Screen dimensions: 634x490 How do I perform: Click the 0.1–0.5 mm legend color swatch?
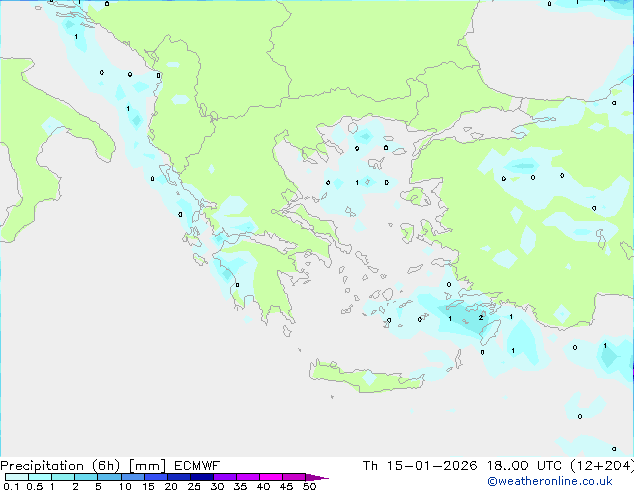tap(17, 477)
